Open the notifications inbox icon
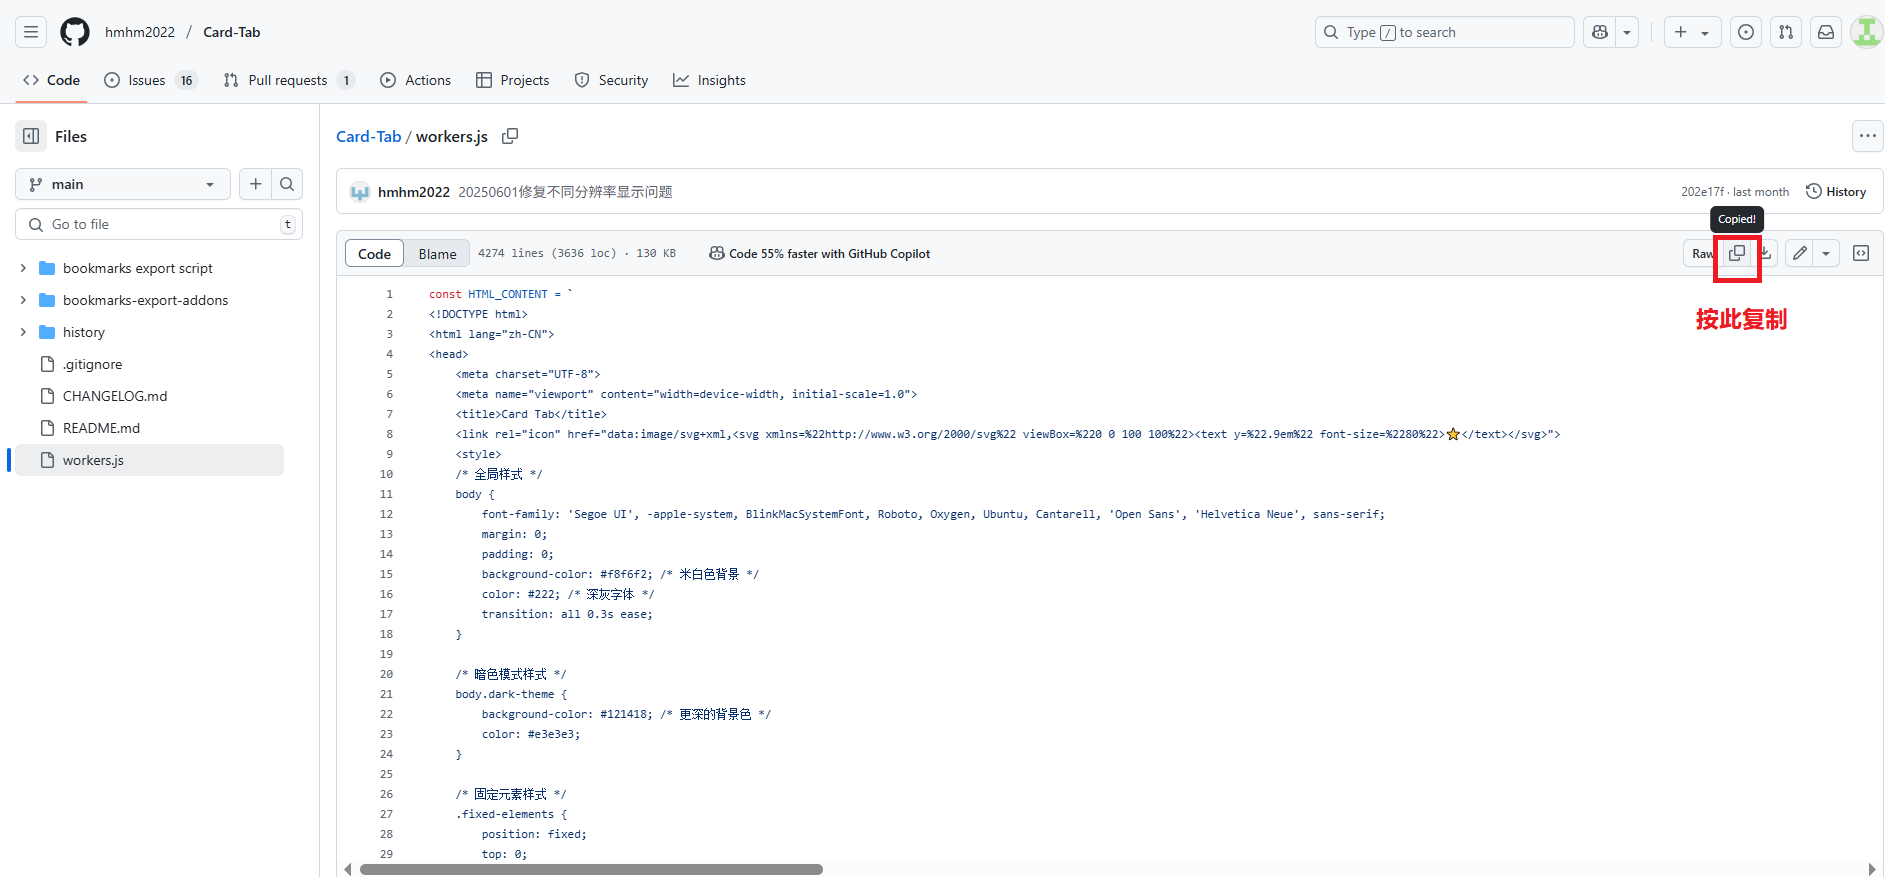The width and height of the screenshot is (1885, 877). click(x=1826, y=32)
